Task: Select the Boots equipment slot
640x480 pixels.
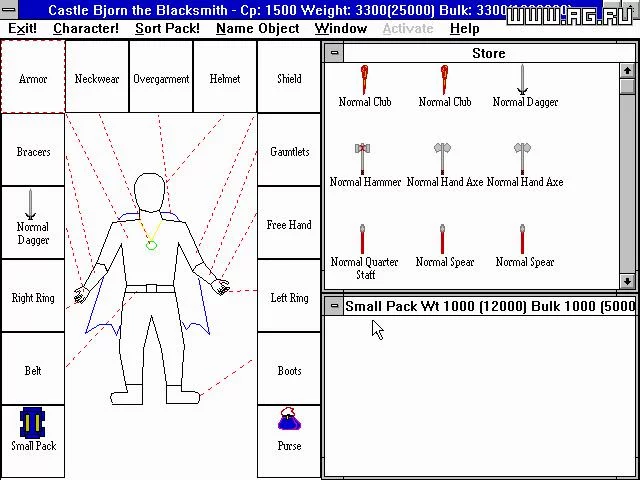Action: point(289,369)
